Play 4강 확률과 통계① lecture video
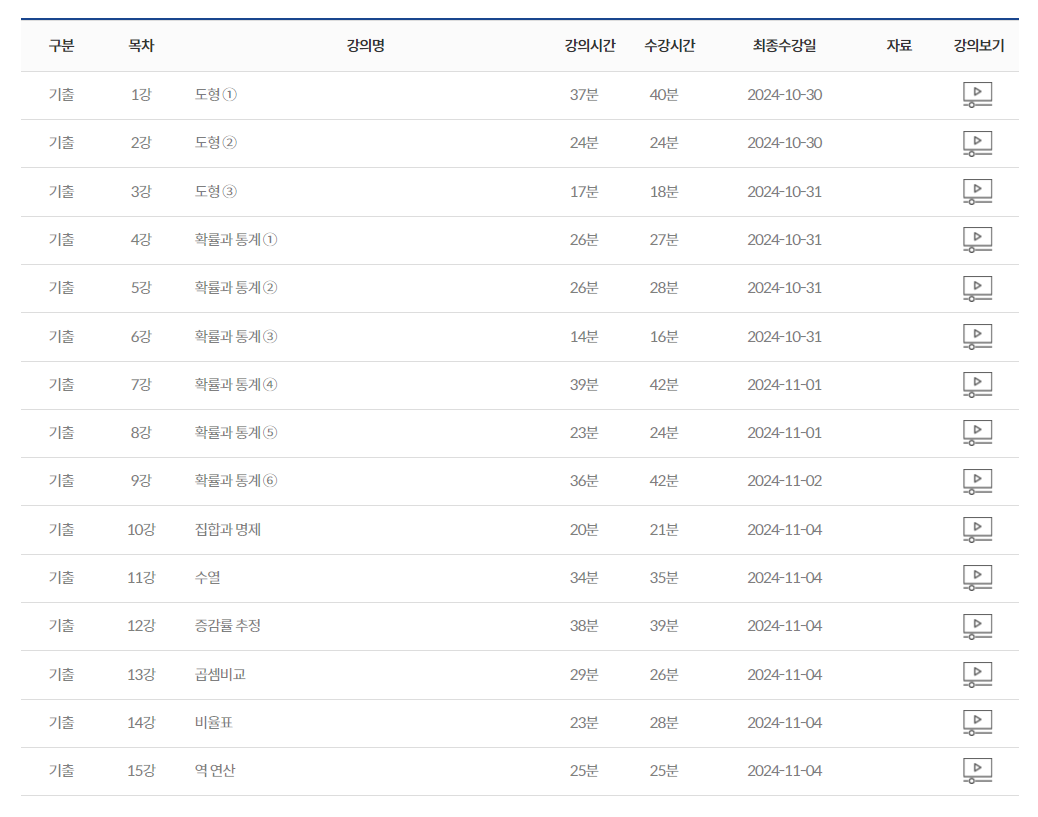 (x=977, y=240)
